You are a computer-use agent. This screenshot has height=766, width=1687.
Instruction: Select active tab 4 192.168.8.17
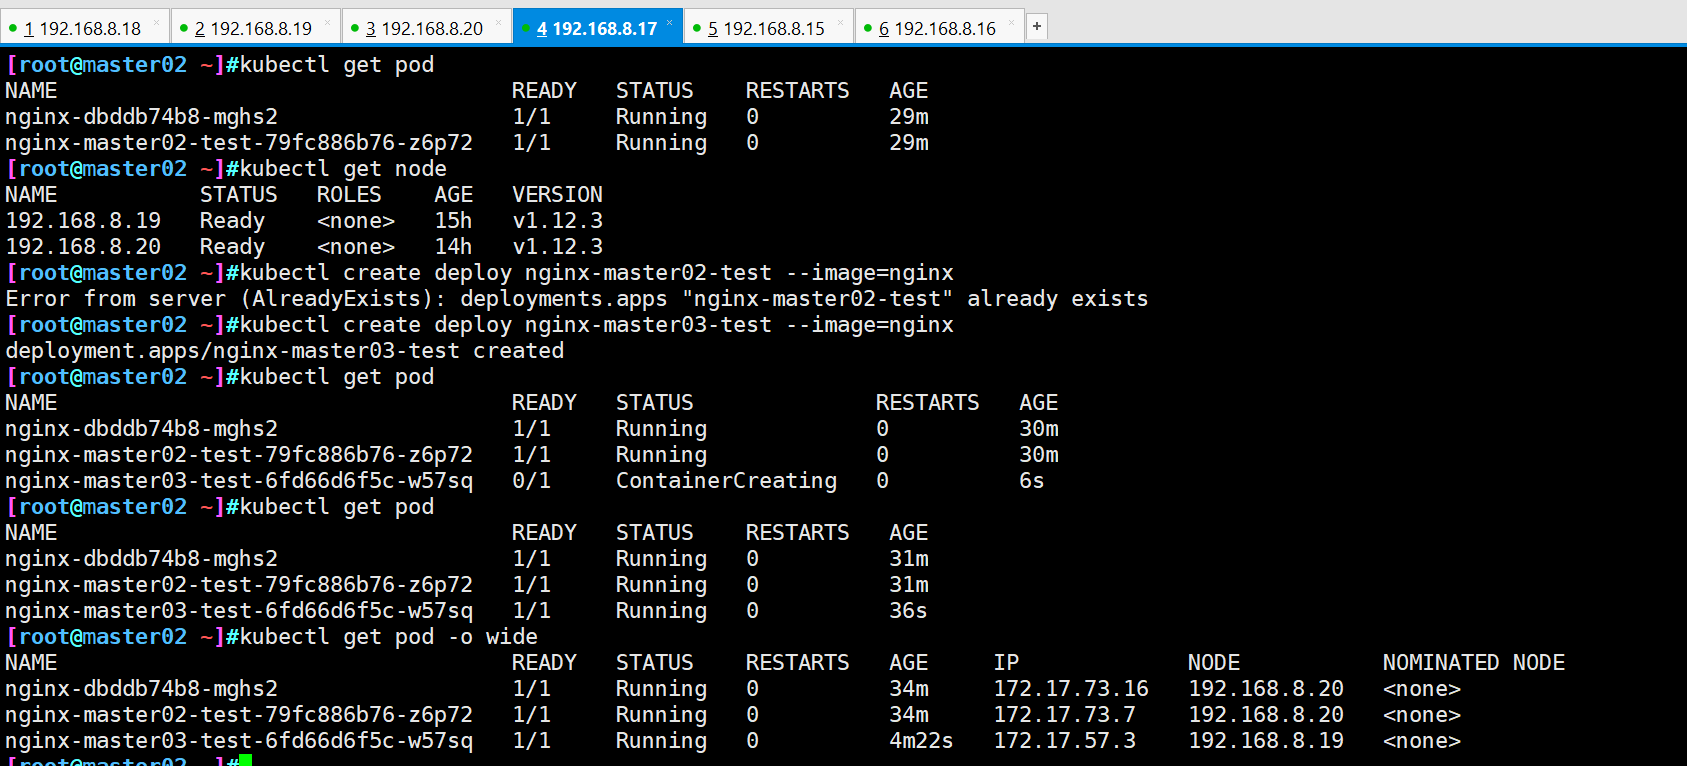pyautogui.click(x=596, y=28)
